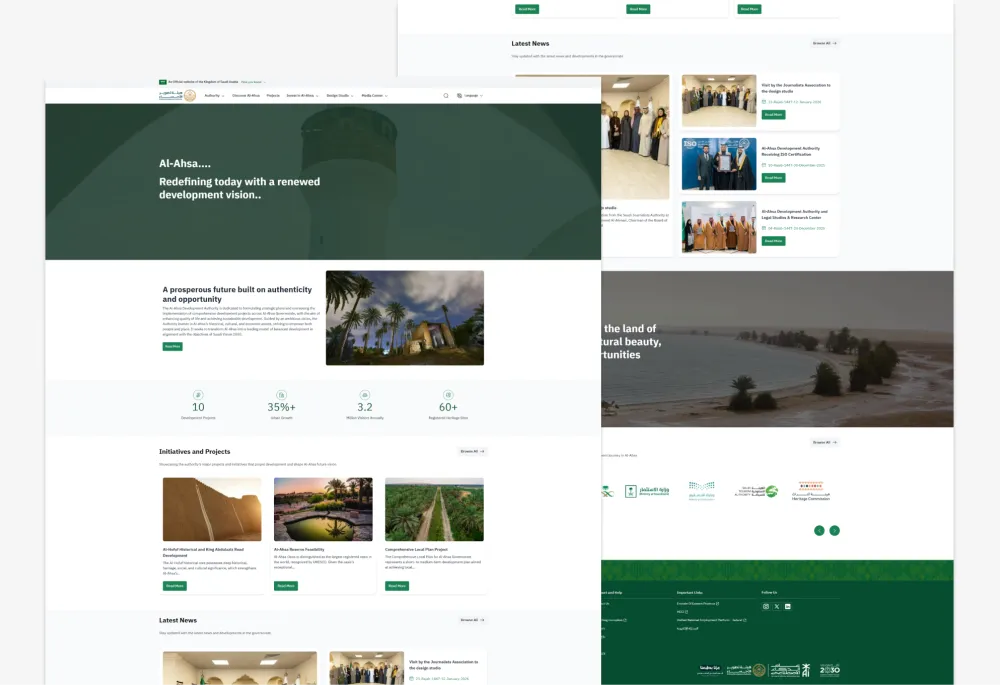The height and width of the screenshot is (685, 1000).
Task: Expand the Design Studio dropdown
Action: 340,96
